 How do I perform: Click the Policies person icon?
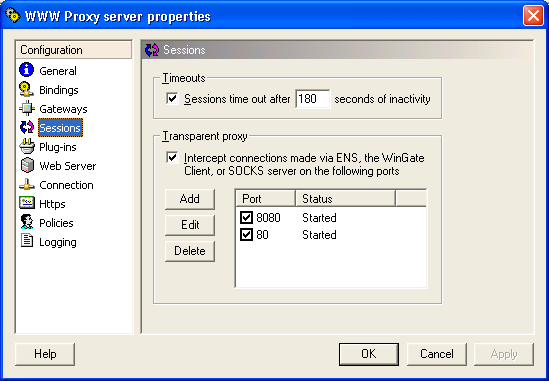[27, 222]
